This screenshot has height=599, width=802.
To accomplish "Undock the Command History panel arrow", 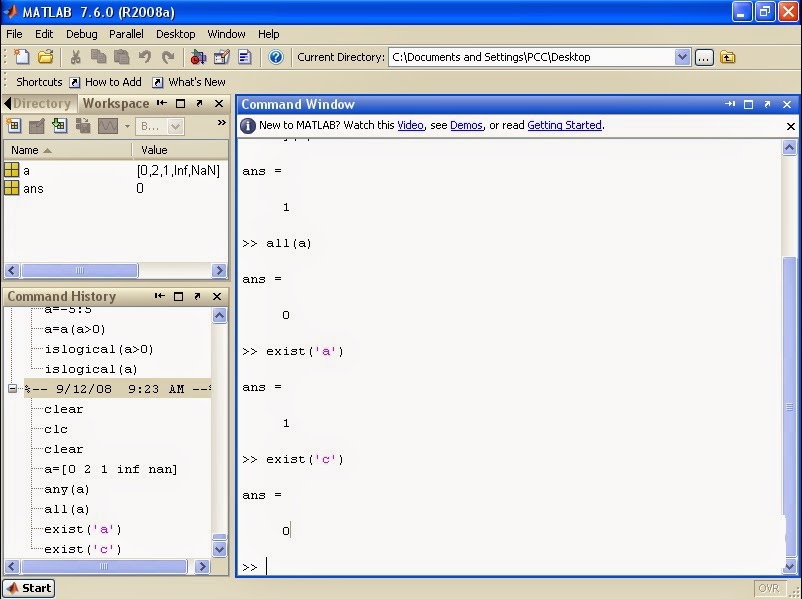I will pyautogui.click(x=197, y=296).
